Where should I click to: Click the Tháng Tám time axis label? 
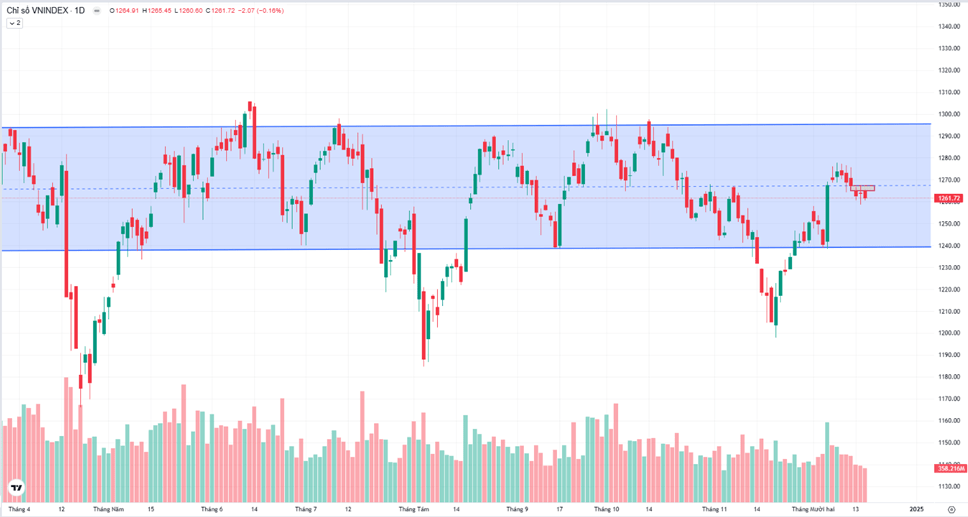click(x=414, y=509)
